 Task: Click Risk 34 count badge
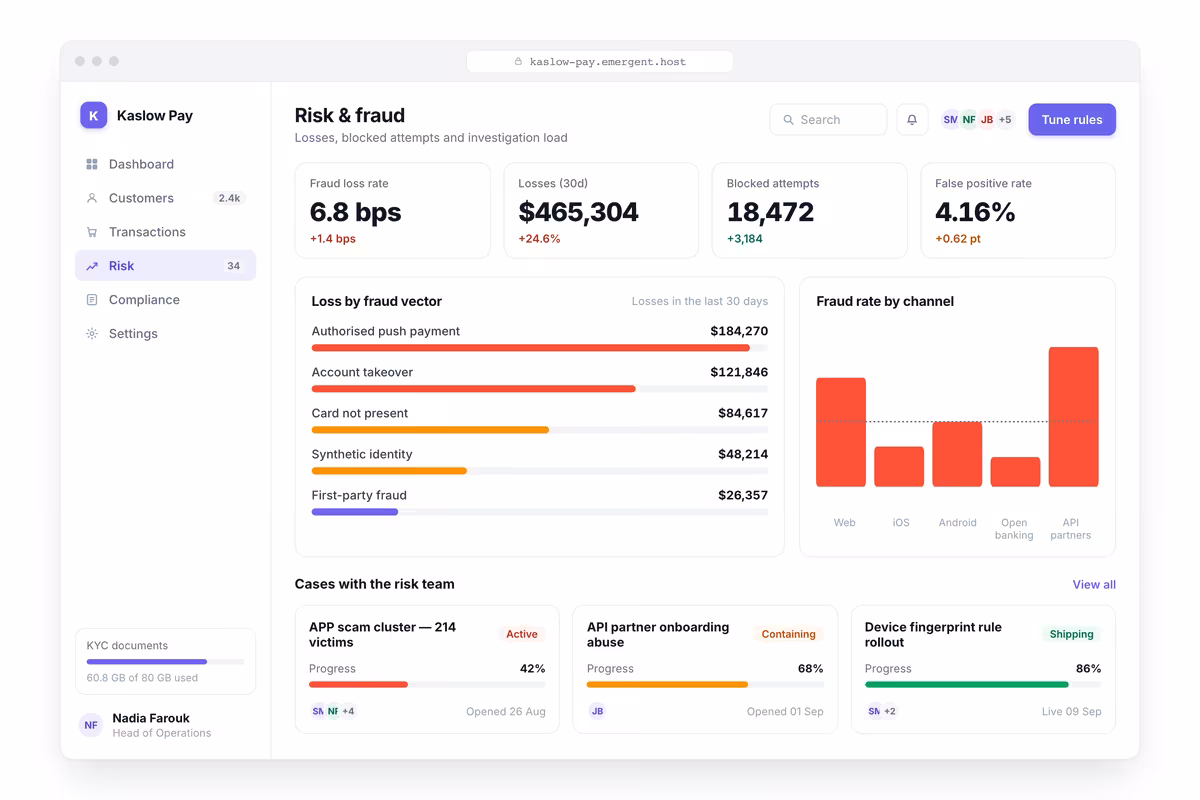coord(233,266)
